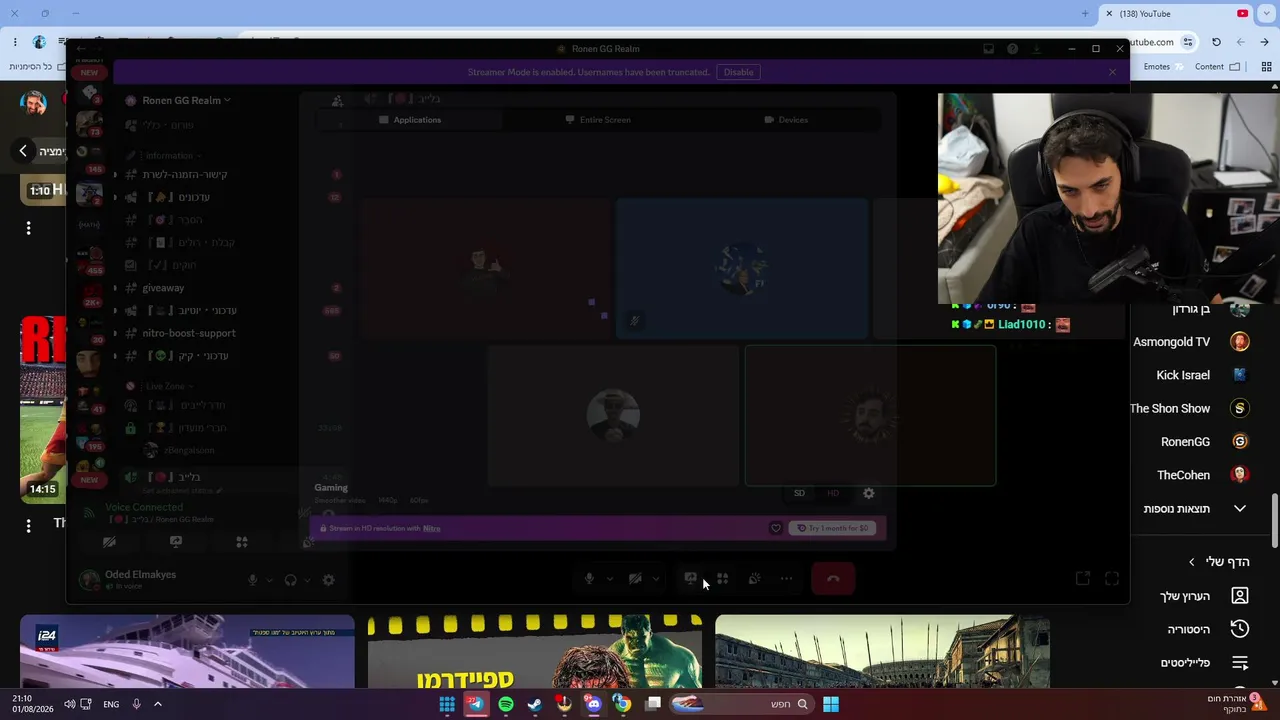1280x720 pixels.
Task: Reload the page in Chrome
Action: click(x=1216, y=42)
